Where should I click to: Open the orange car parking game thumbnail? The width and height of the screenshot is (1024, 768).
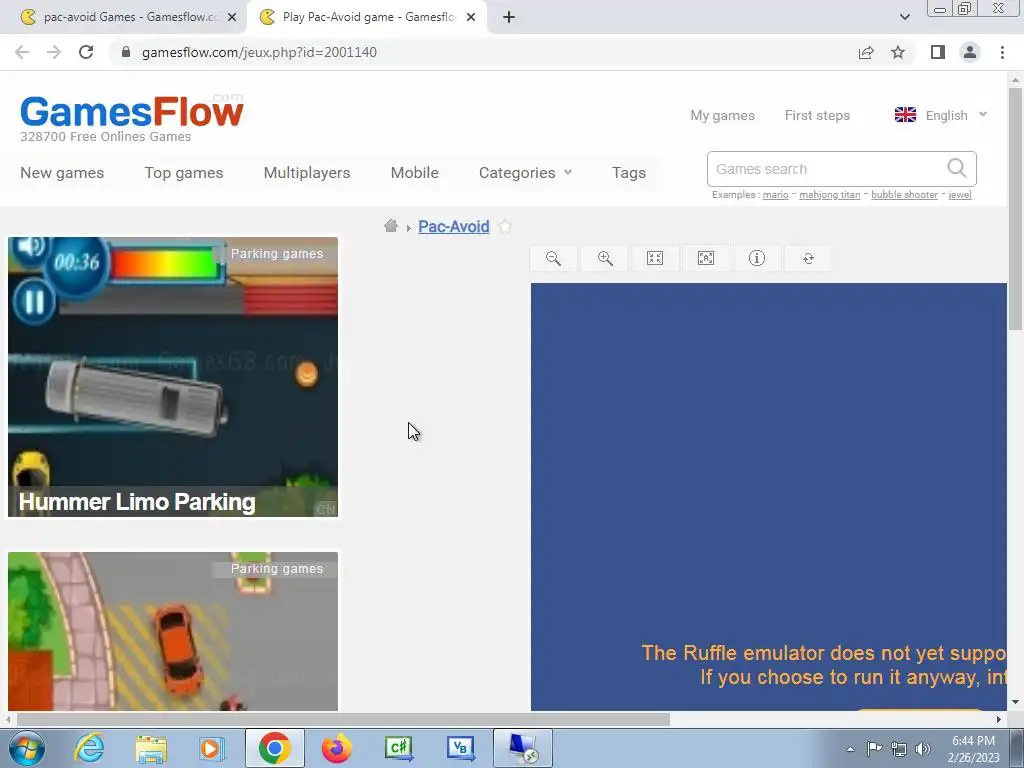coord(173,631)
